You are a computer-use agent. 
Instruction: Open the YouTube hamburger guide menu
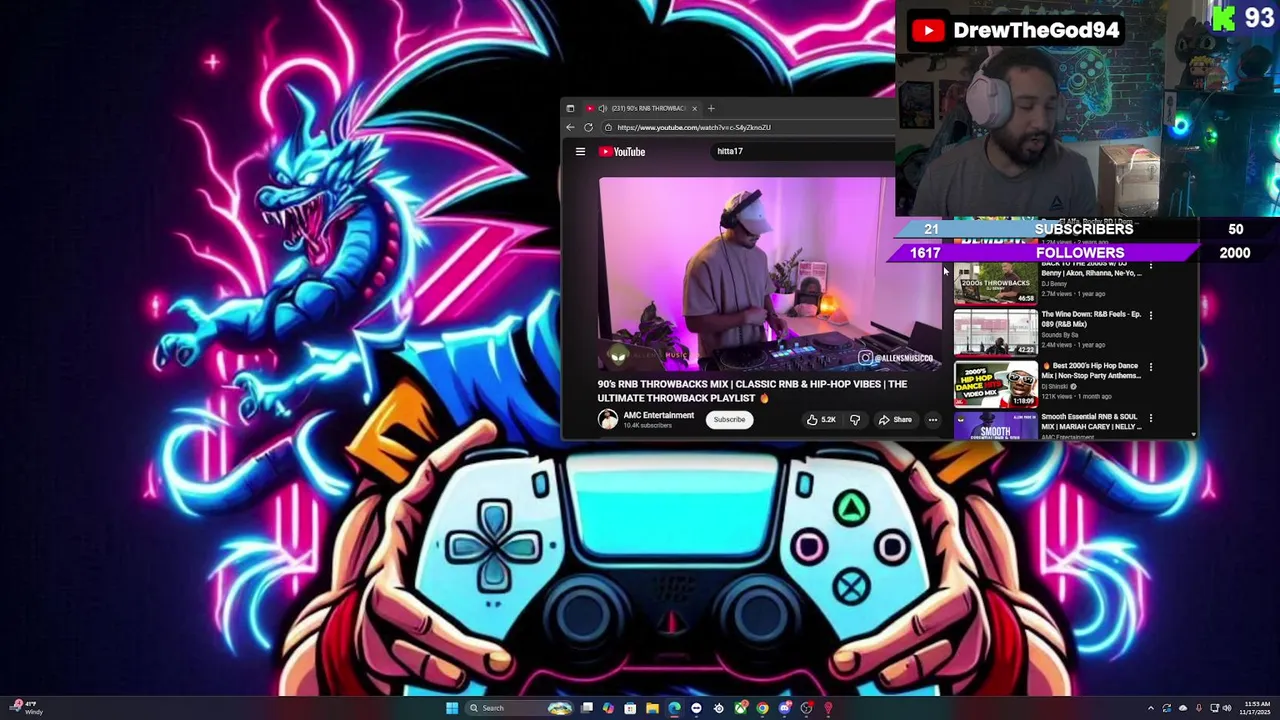(580, 152)
